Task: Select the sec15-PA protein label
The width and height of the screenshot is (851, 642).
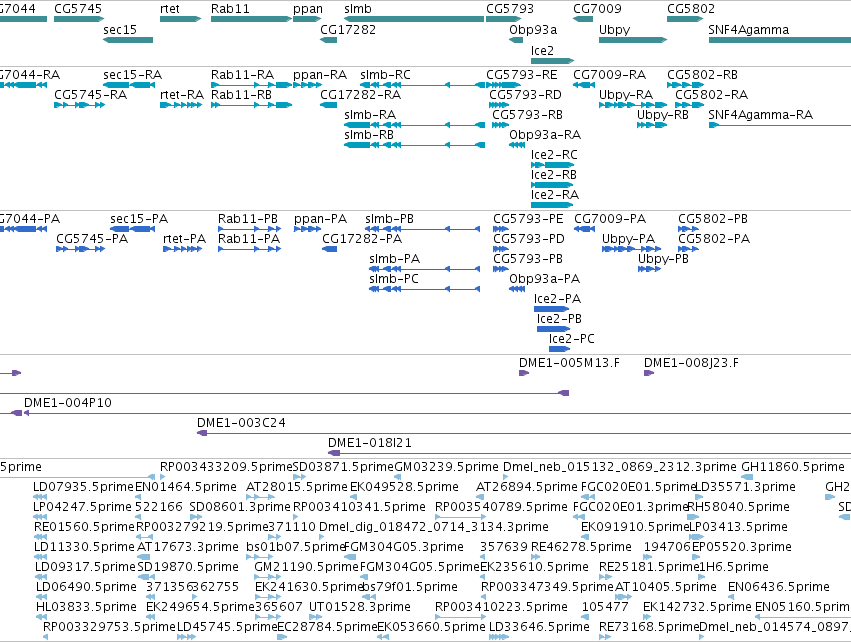Action: click(139, 219)
